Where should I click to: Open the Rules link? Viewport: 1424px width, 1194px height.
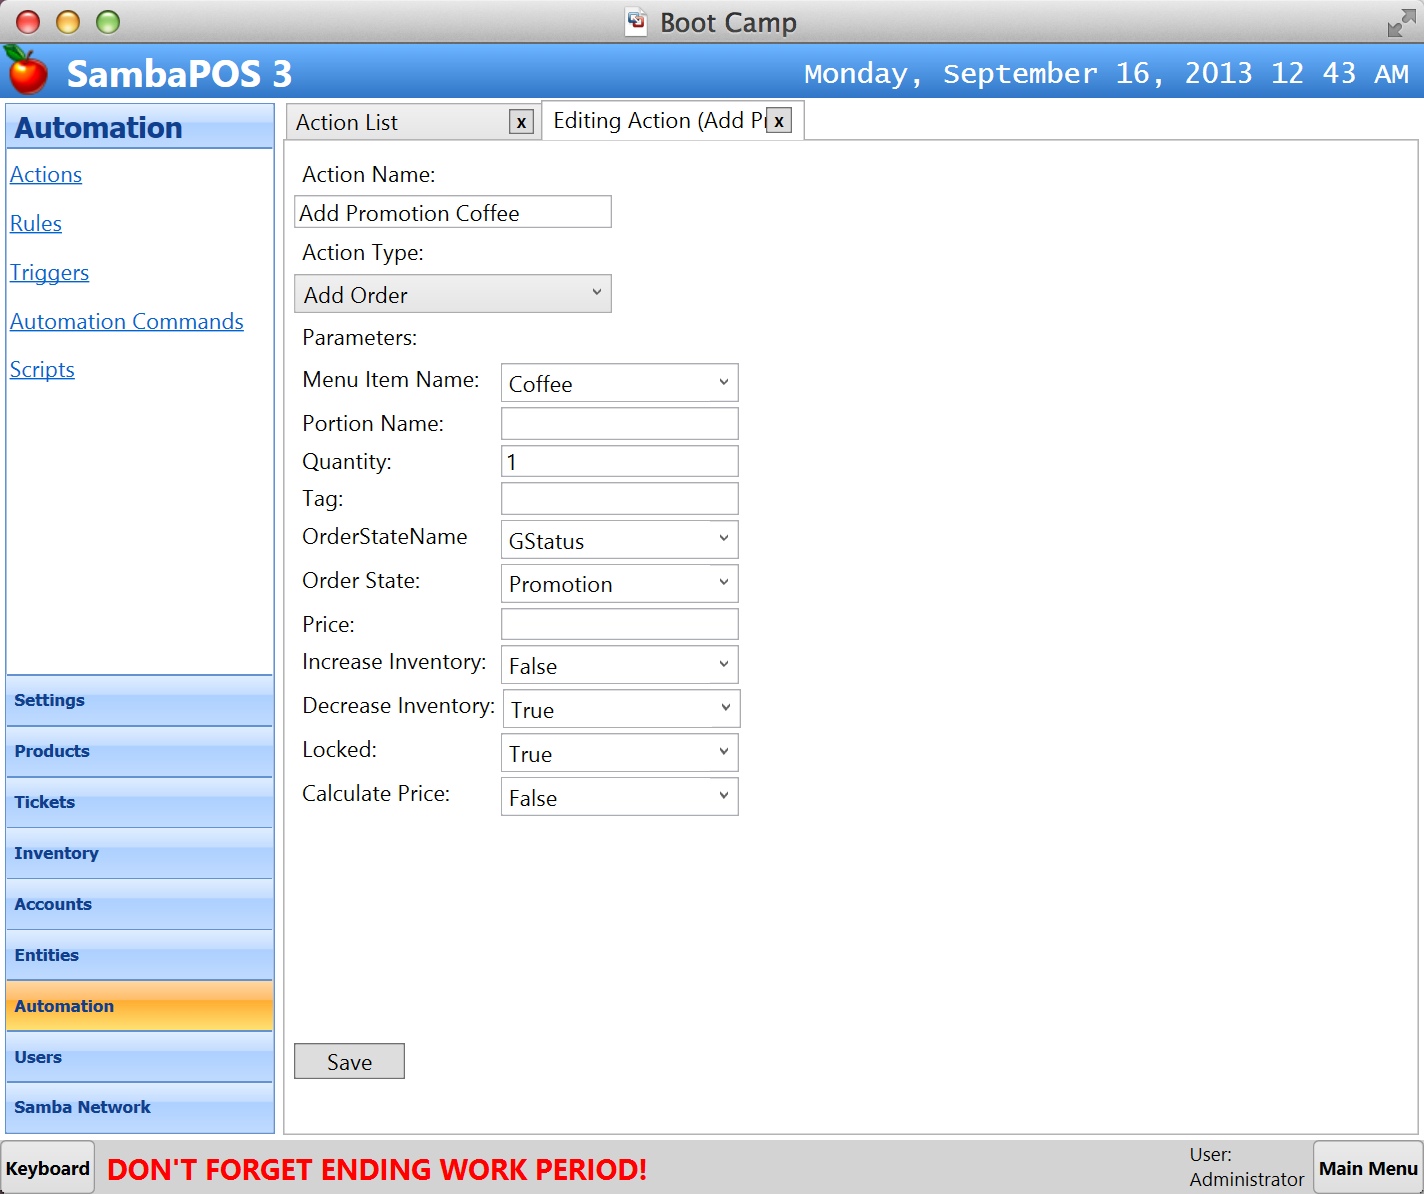pos(36,224)
